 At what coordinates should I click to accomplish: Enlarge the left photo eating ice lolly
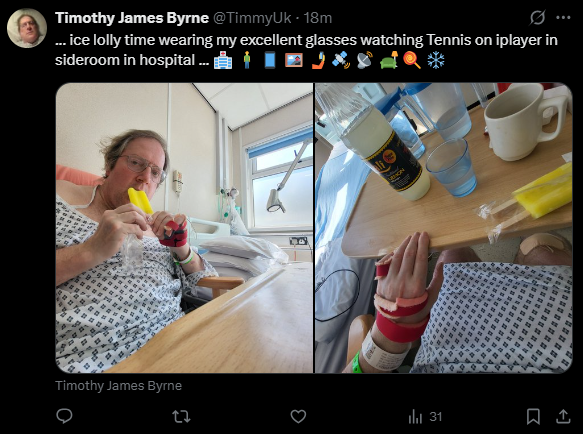tap(184, 228)
